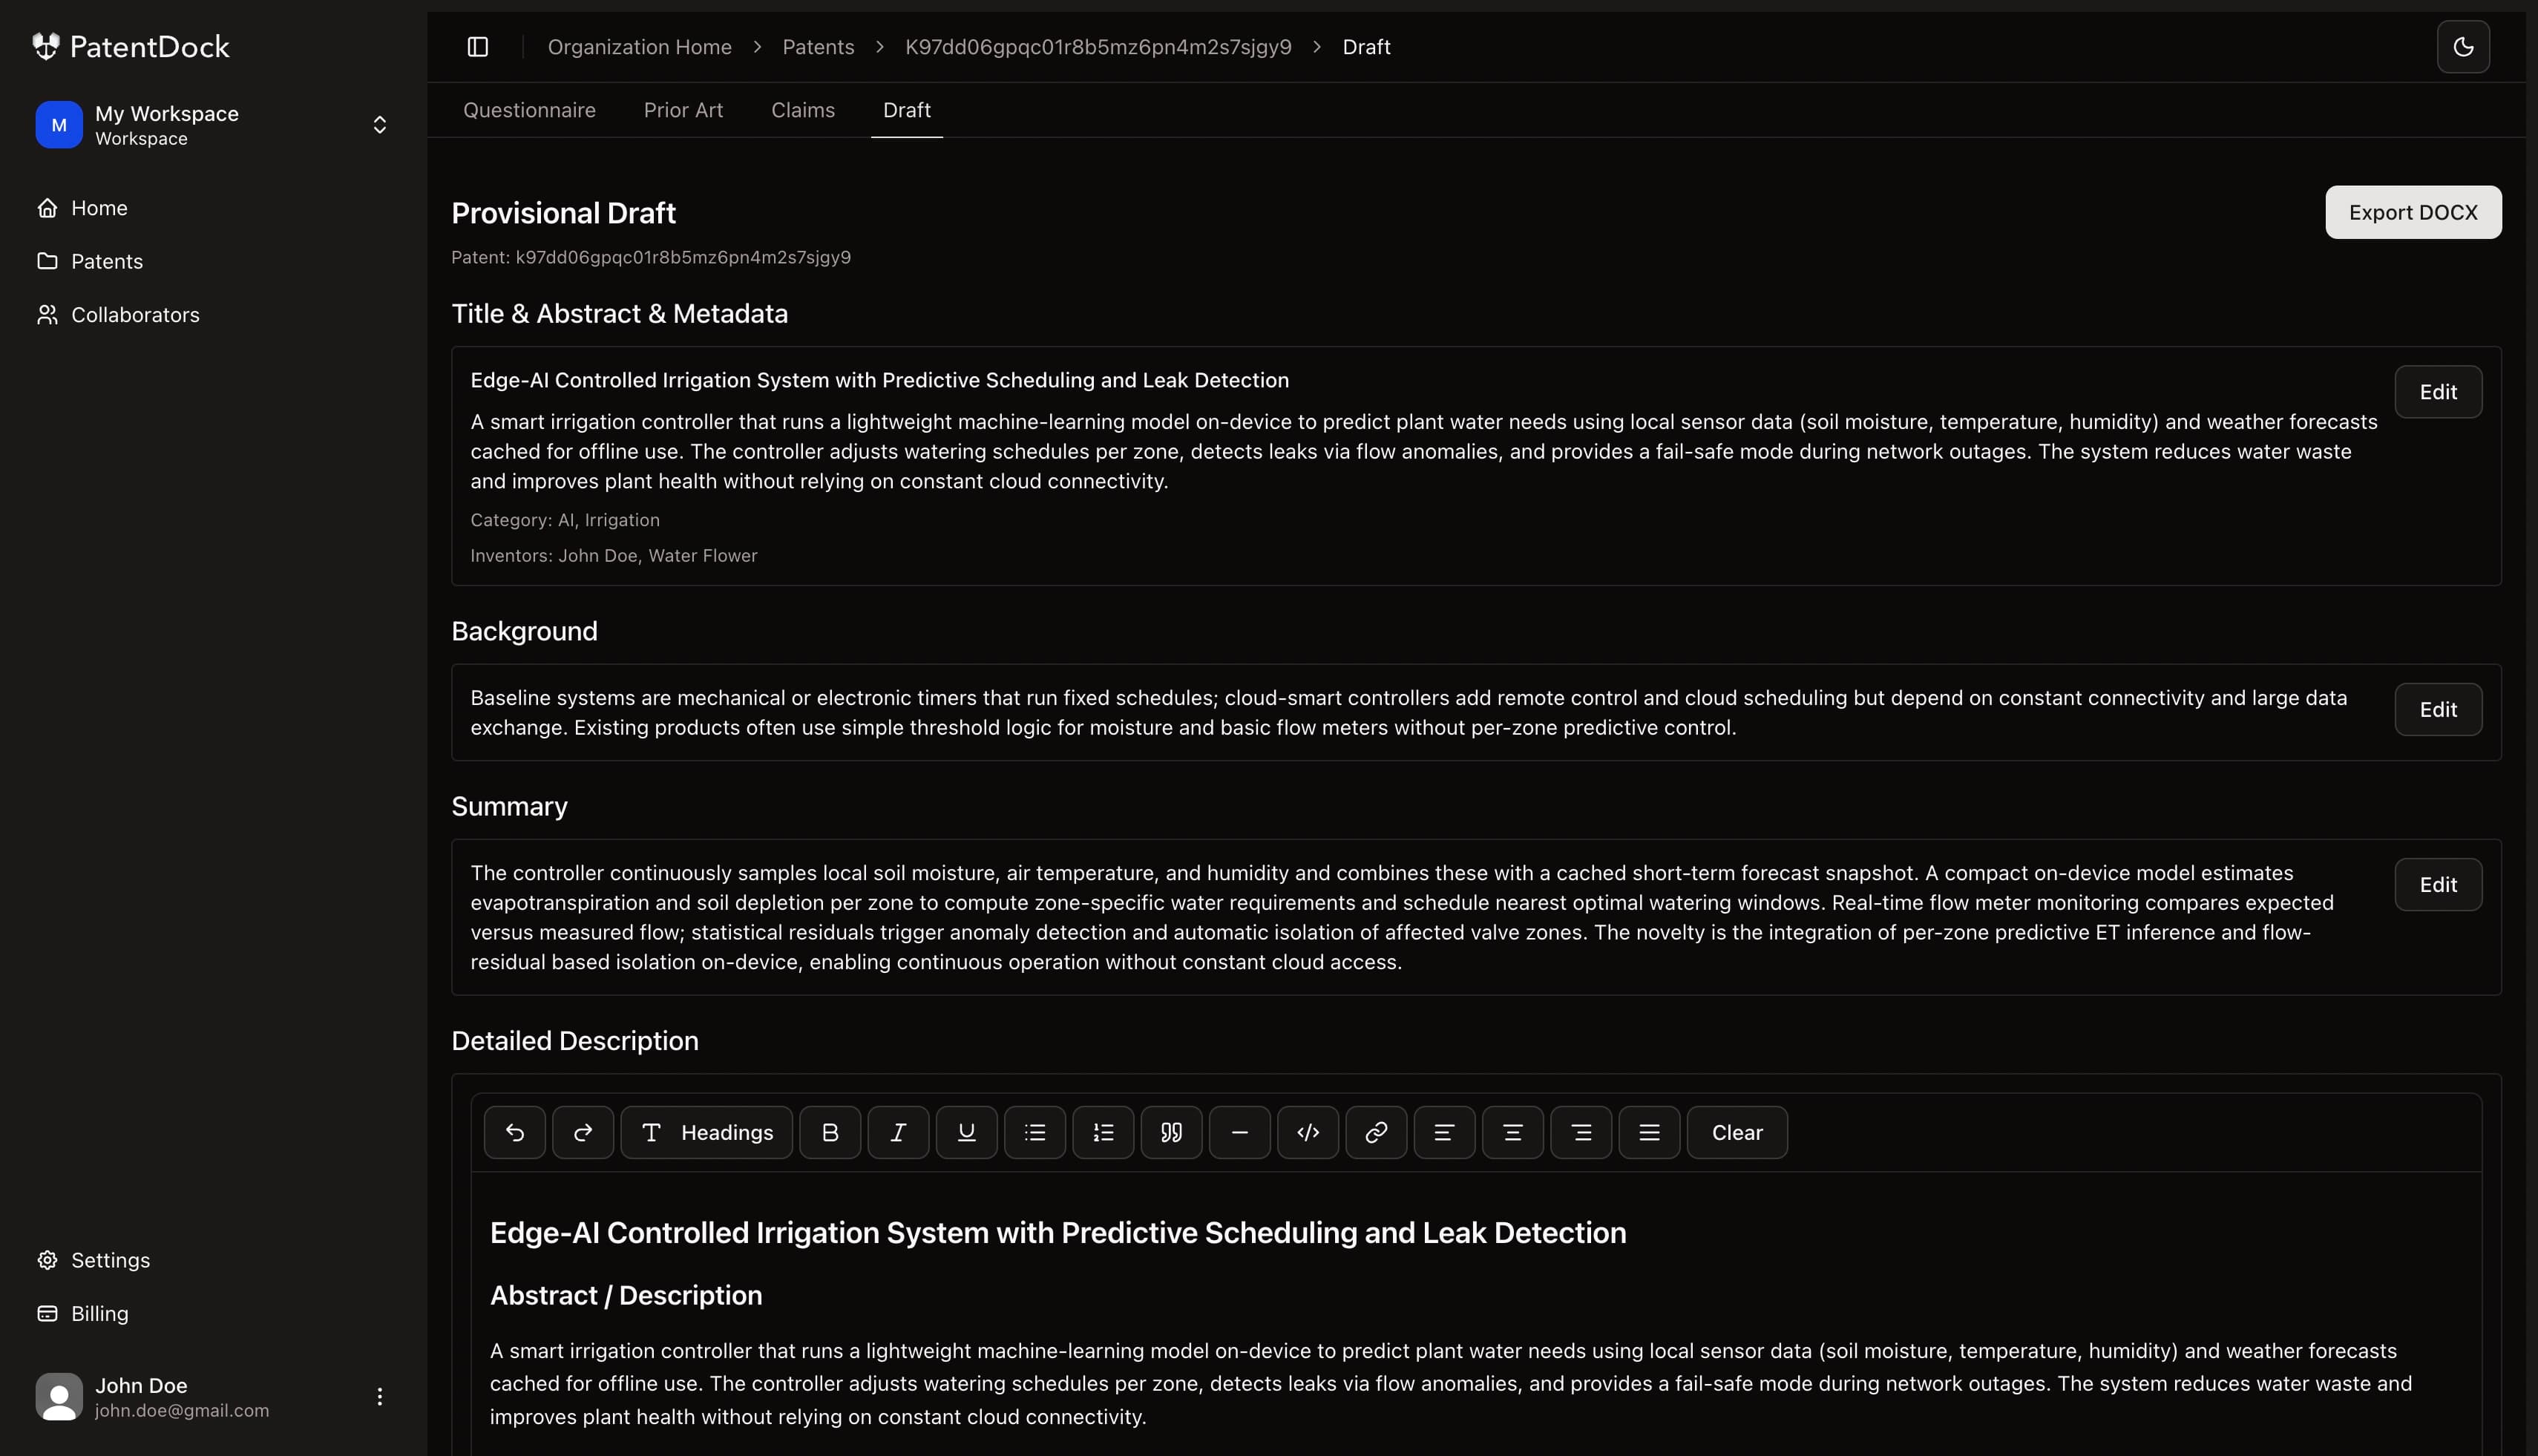Open the Headings dropdown
Screen dimensions: 2538x1456
pyautogui.click(x=705, y=1132)
